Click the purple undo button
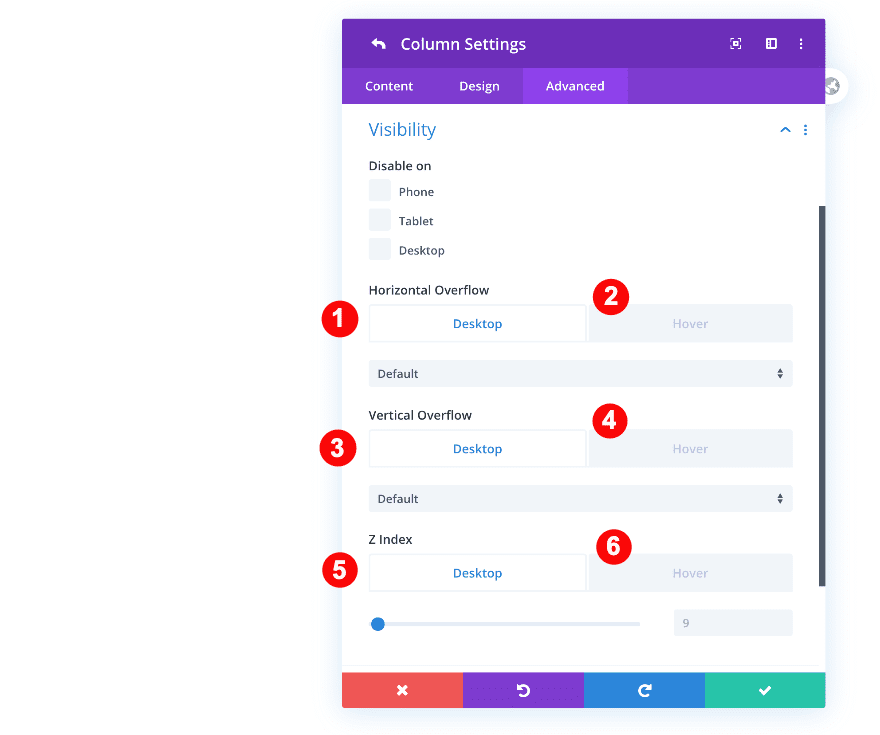 click(x=523, y=690)
